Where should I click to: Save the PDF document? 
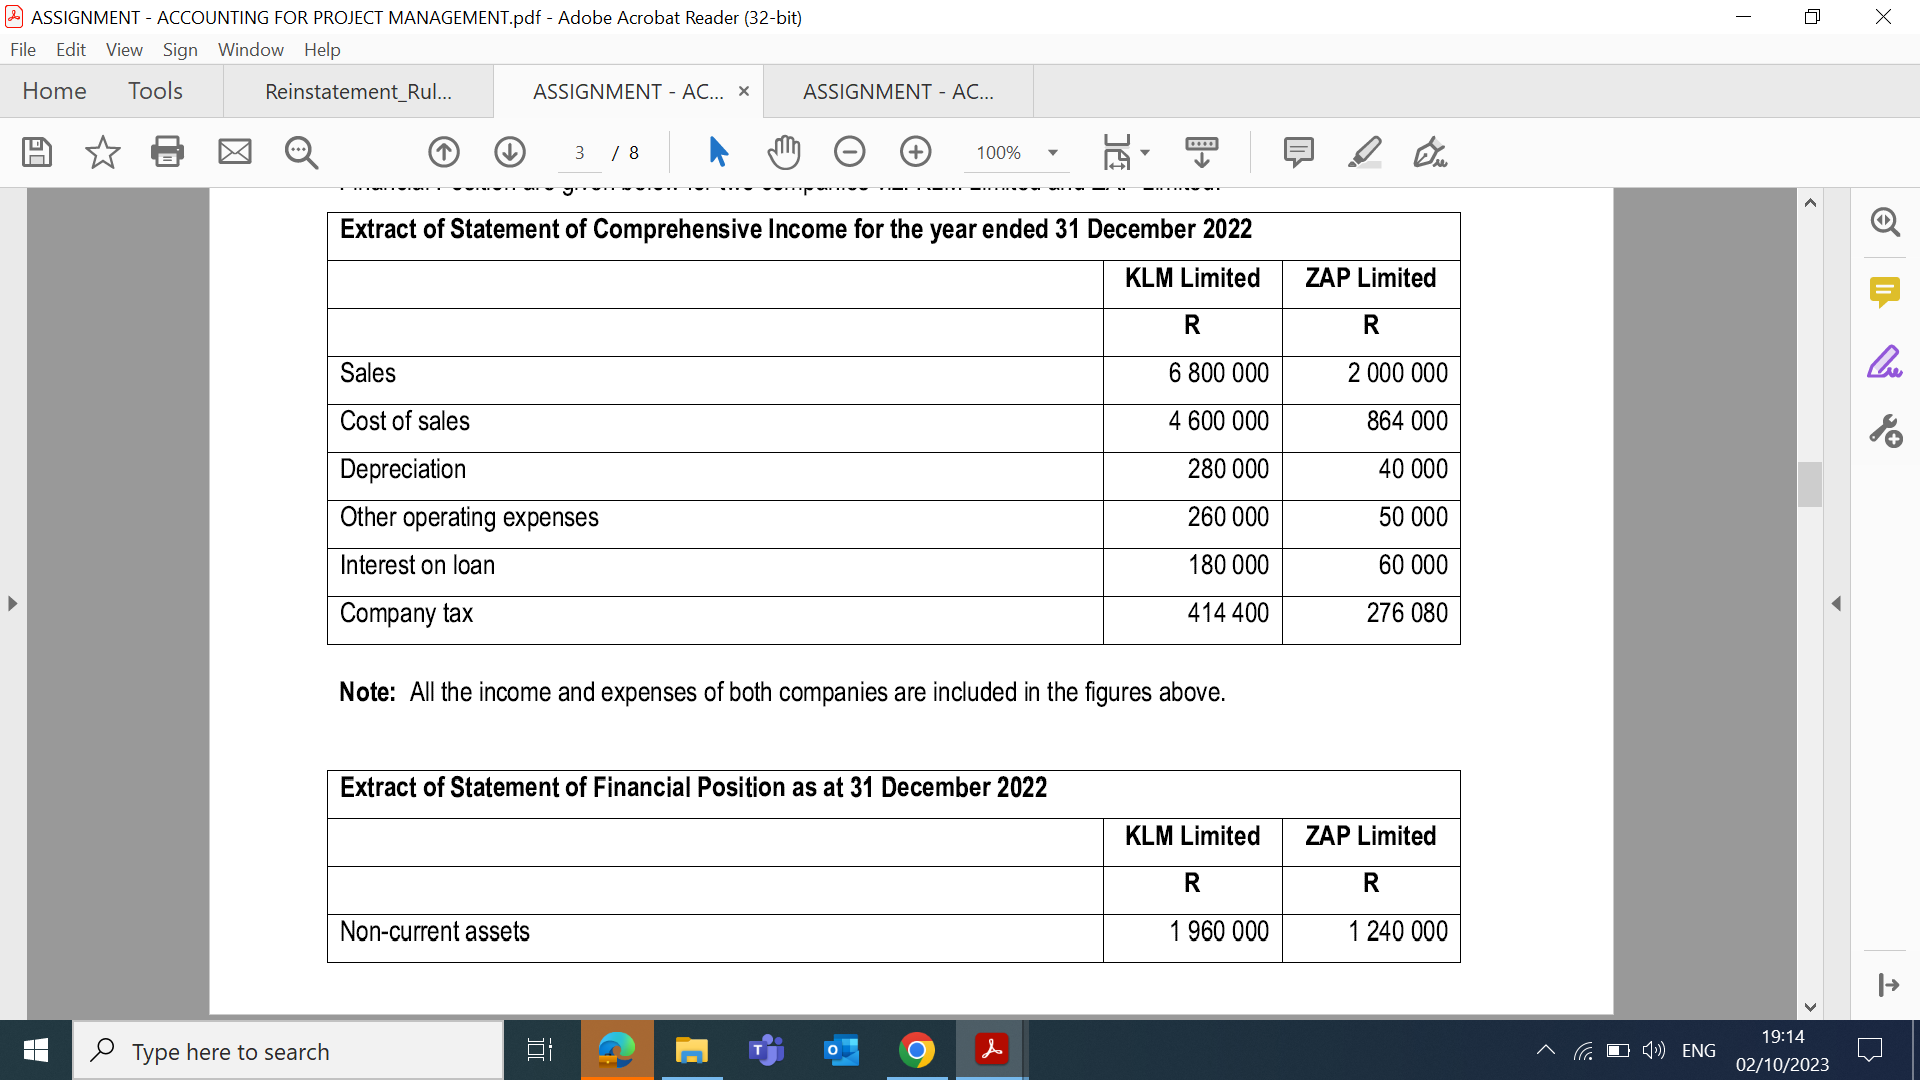tap(36, 152)
